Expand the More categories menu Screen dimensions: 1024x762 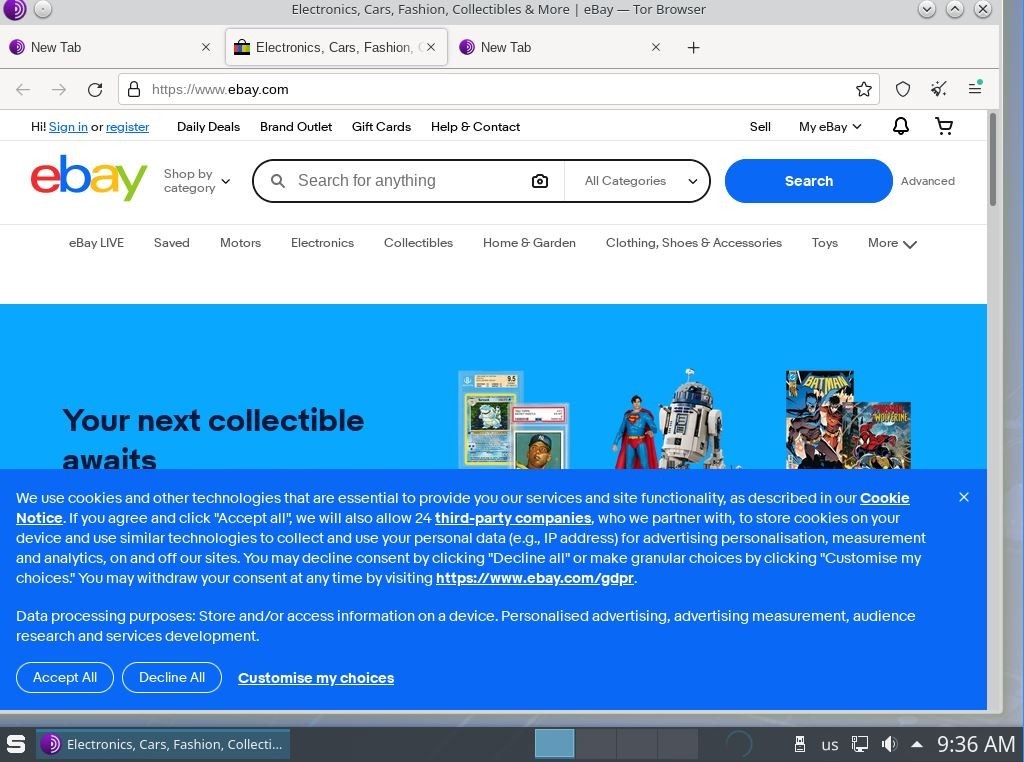click(x=892, y=243)
